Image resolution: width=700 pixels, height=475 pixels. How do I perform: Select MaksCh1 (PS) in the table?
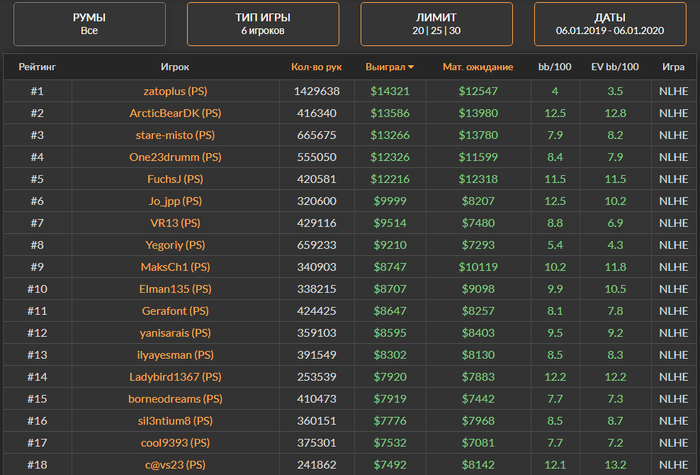pyautogui.click(x=174, y=267)
